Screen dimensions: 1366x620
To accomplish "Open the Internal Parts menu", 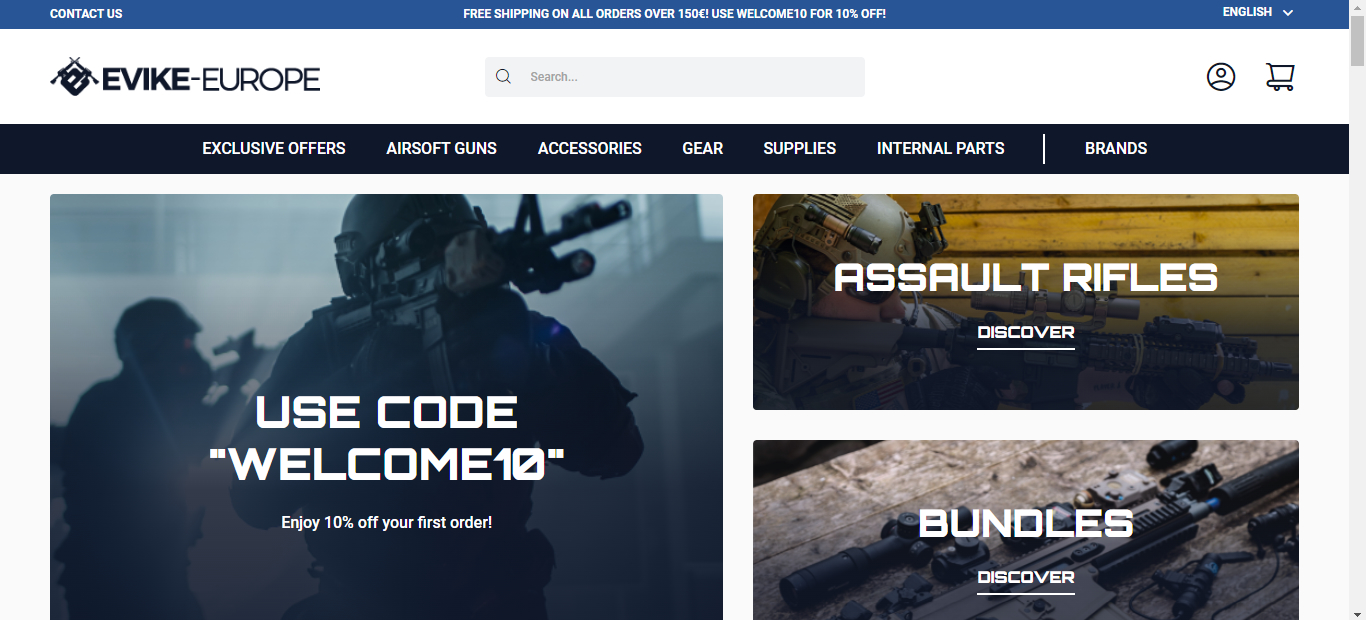I will click(x=940, y=148).
